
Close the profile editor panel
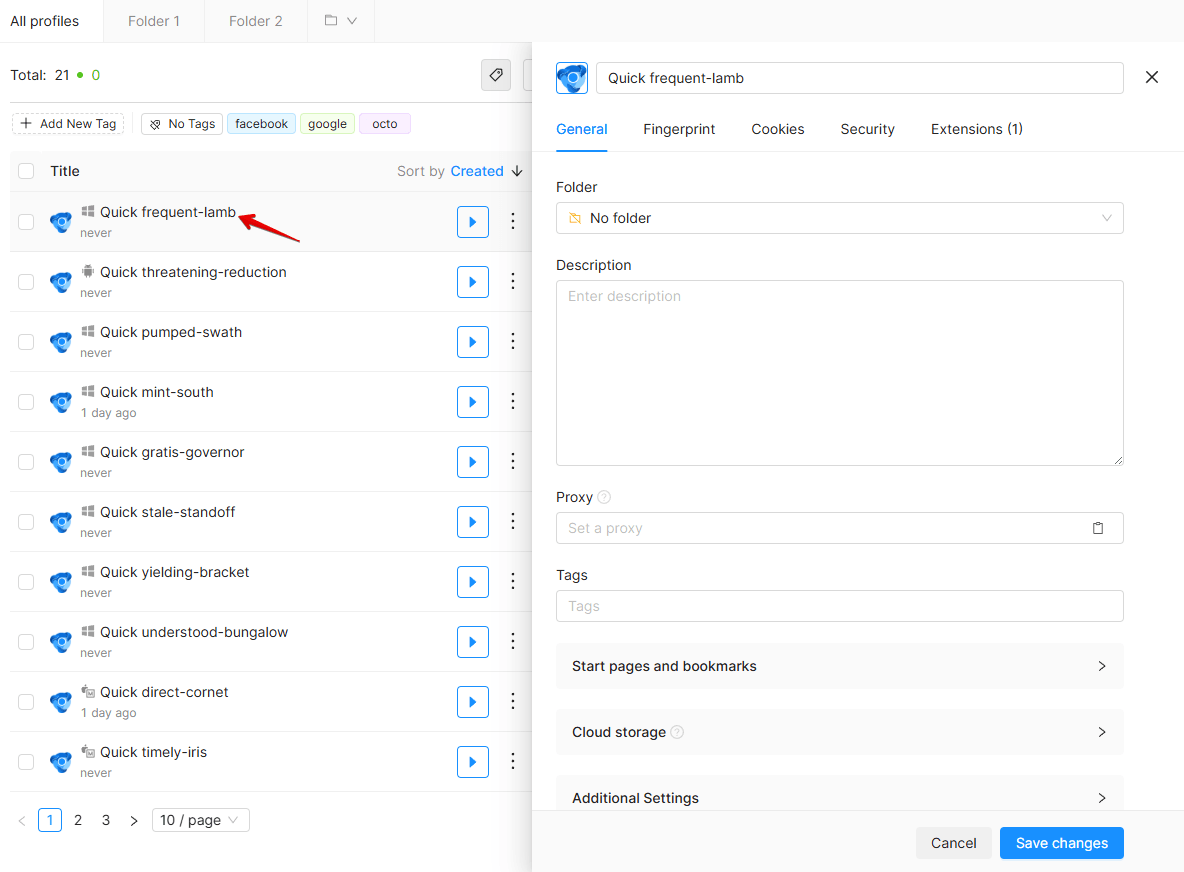coord(1152,77)
